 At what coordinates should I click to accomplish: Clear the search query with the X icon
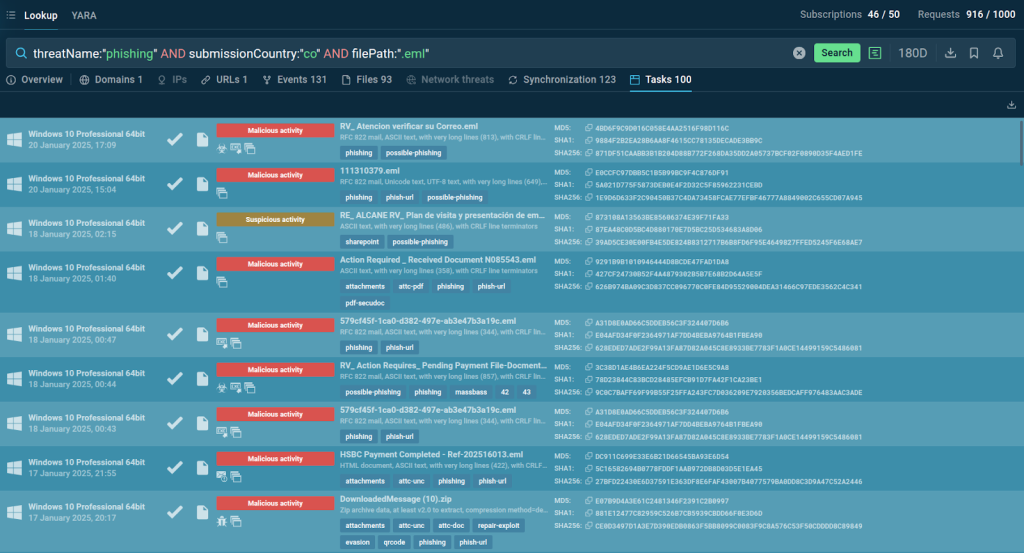[799, 53]
